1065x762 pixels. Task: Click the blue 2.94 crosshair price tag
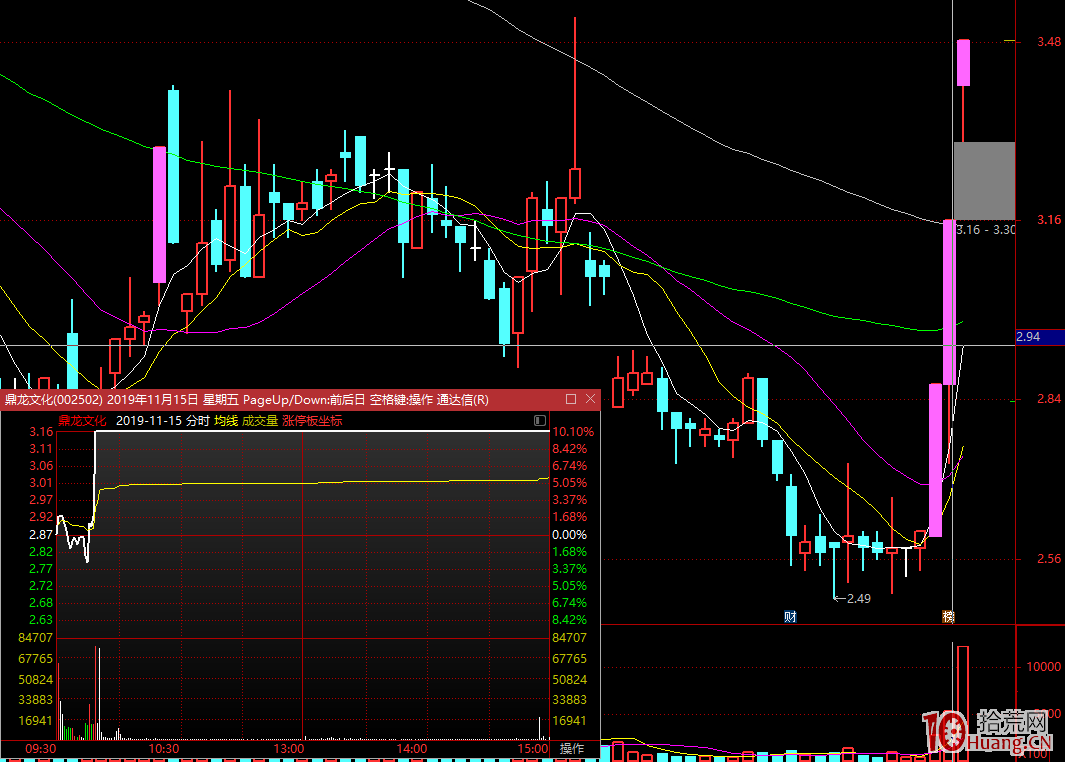(1039, 337)
